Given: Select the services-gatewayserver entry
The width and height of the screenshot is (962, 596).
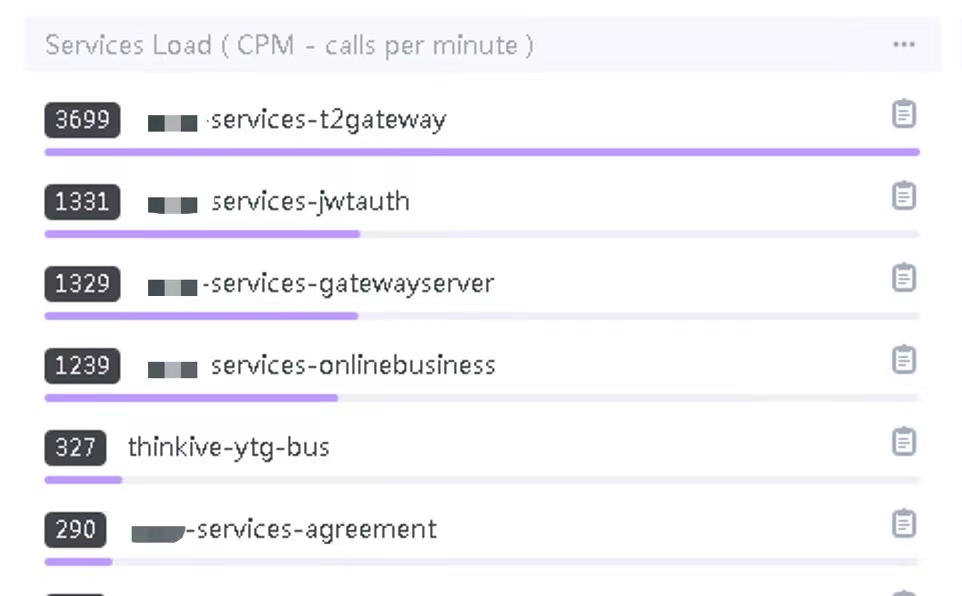Looking at the screenshot, I should (321, 284).
